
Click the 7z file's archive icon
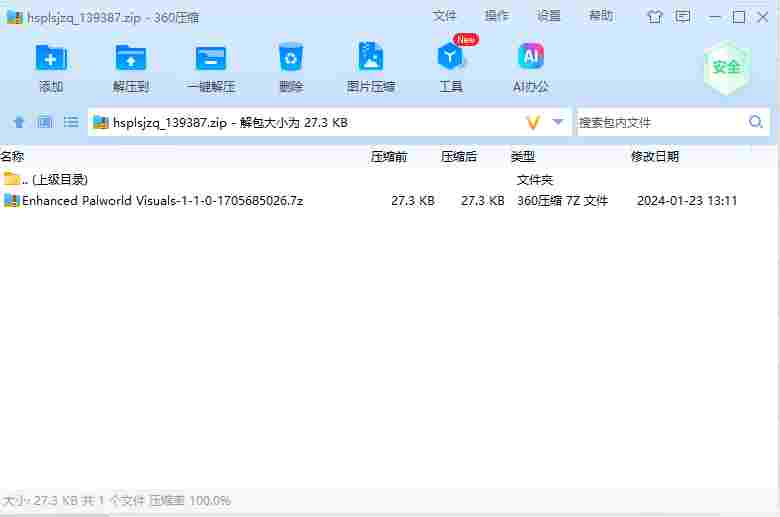(11, 201)
